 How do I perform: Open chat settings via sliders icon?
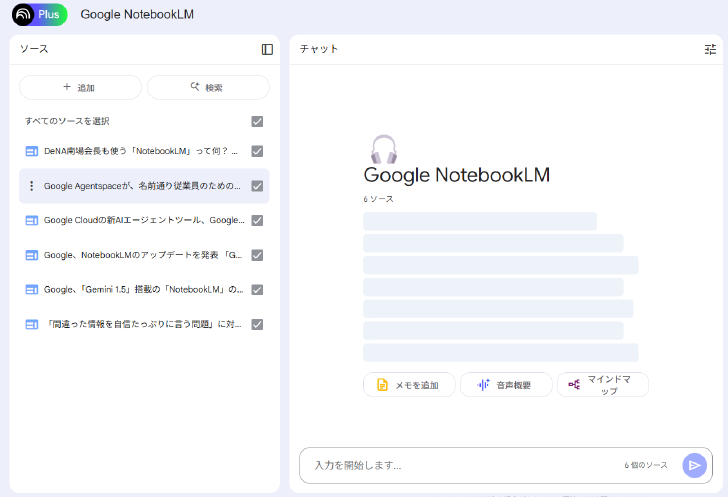(710, 49)
